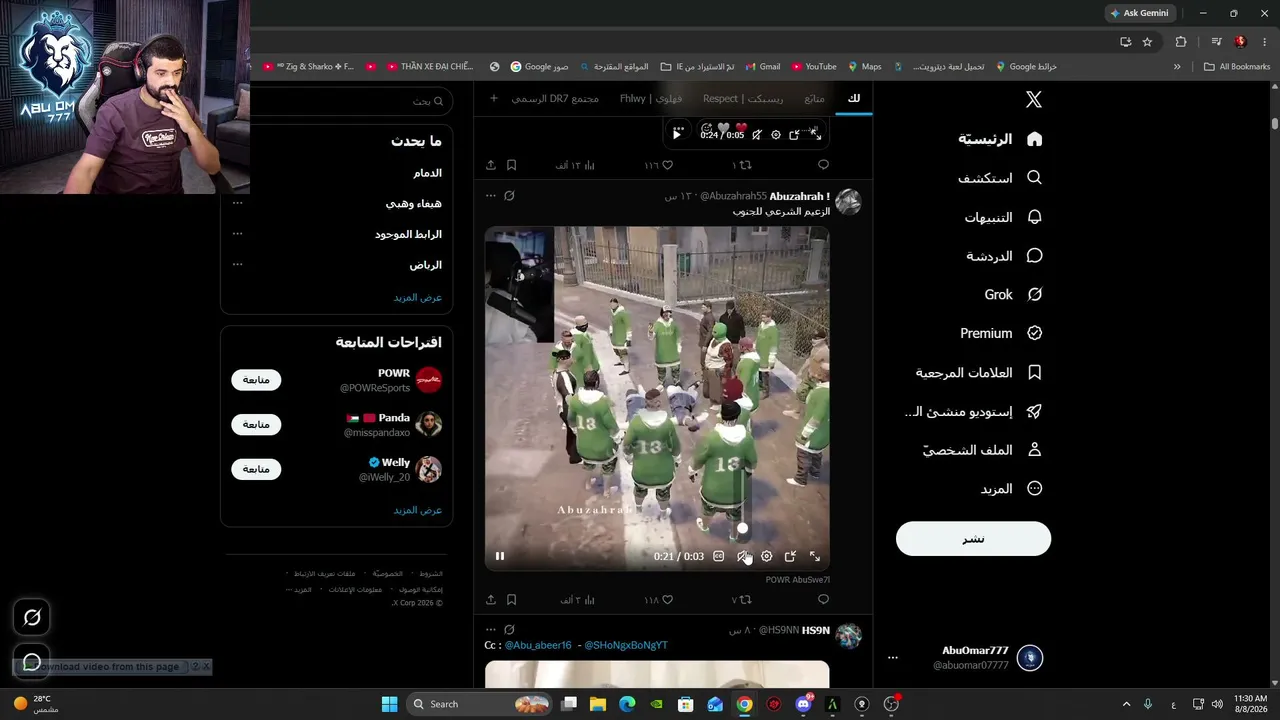1280x720 pixels.
Task: Open YouTube bookmark in bookmarks bar
Action: point(814,67)
